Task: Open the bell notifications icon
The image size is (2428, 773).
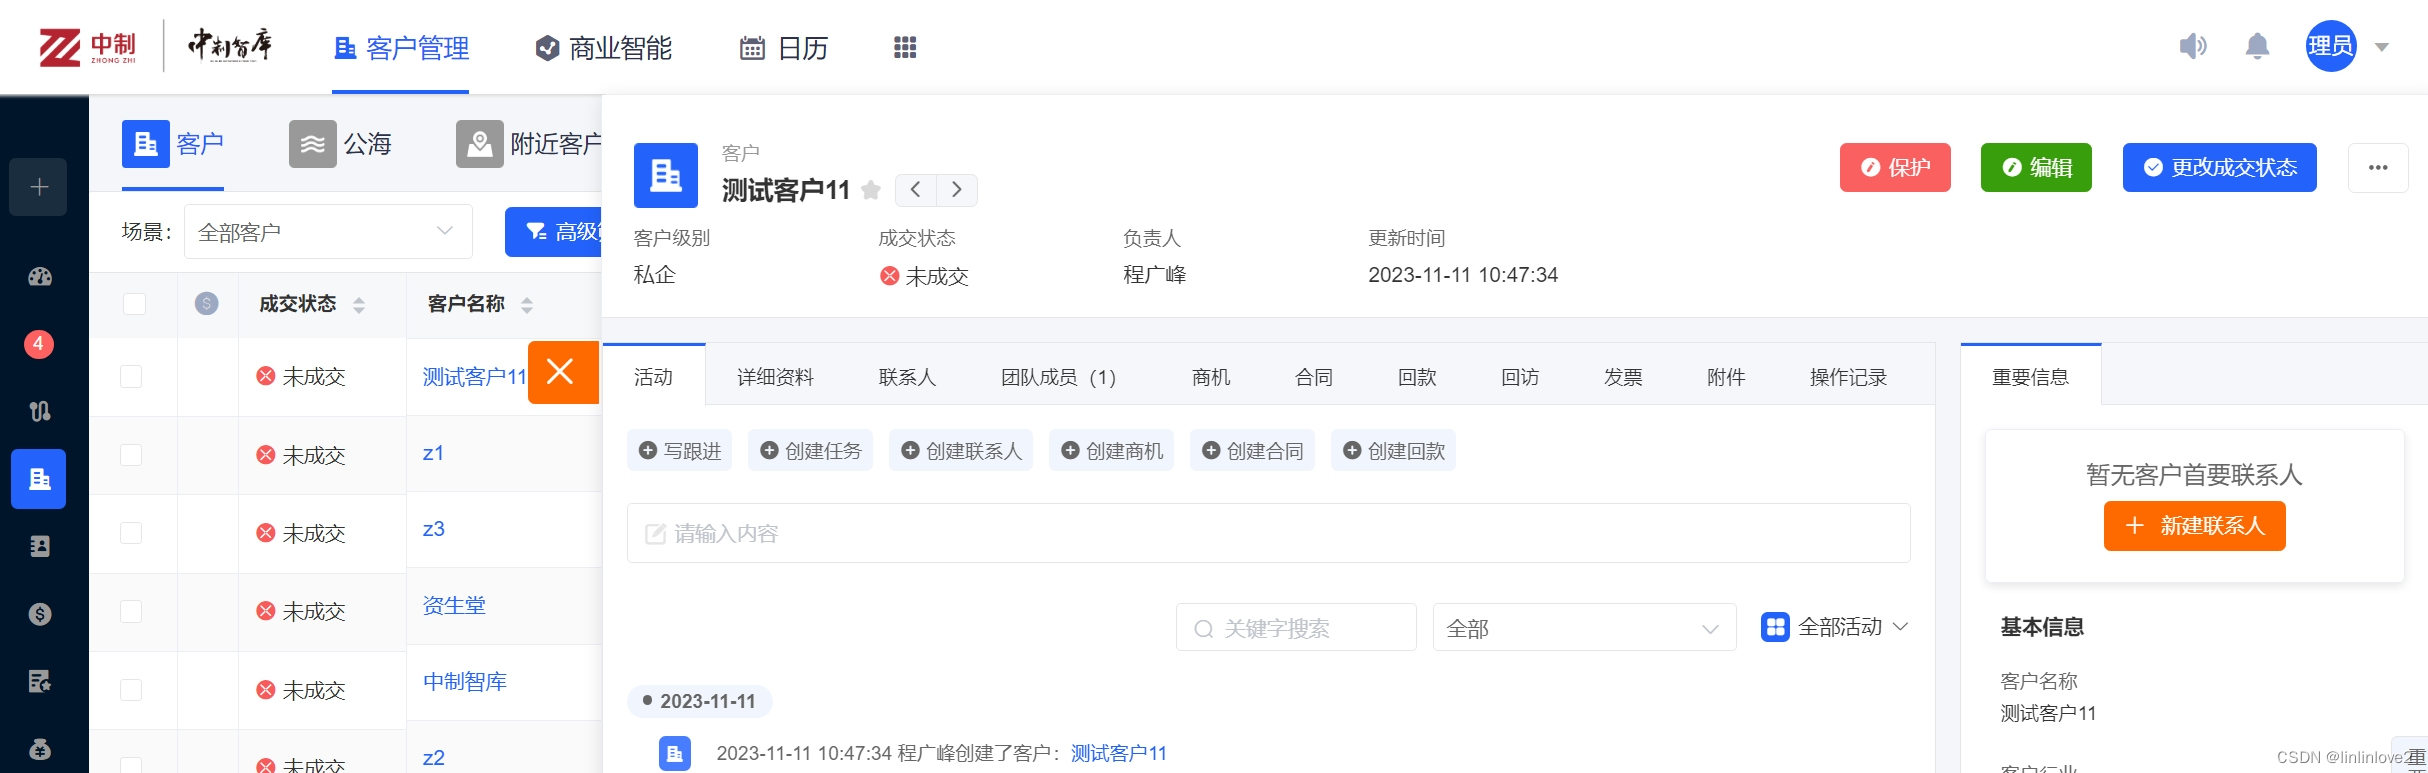Action: click(2257, 46)
